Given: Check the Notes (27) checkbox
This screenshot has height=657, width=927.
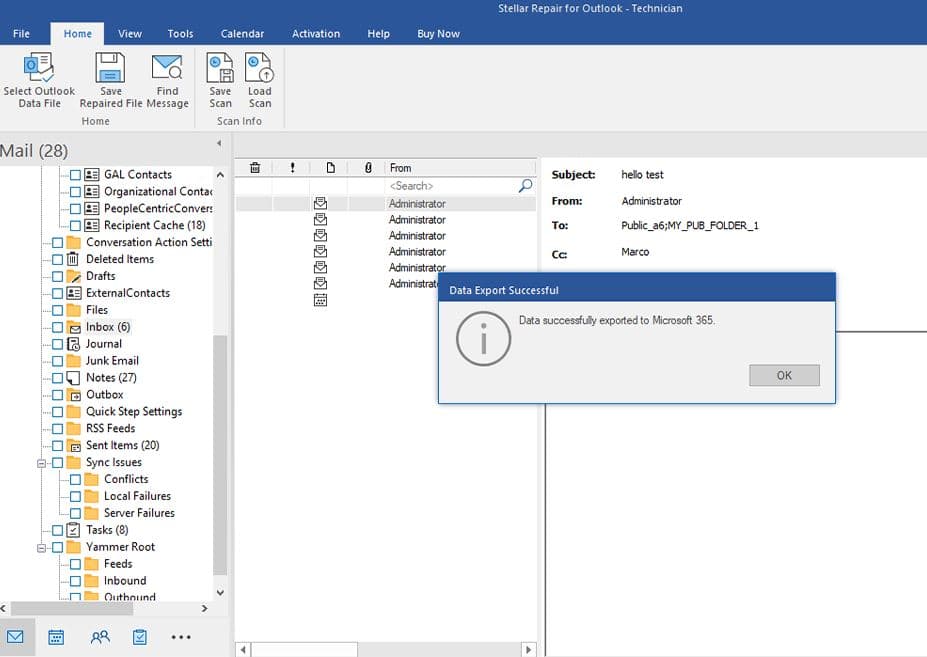Looking at the screenshot, I should click(57, 378).
